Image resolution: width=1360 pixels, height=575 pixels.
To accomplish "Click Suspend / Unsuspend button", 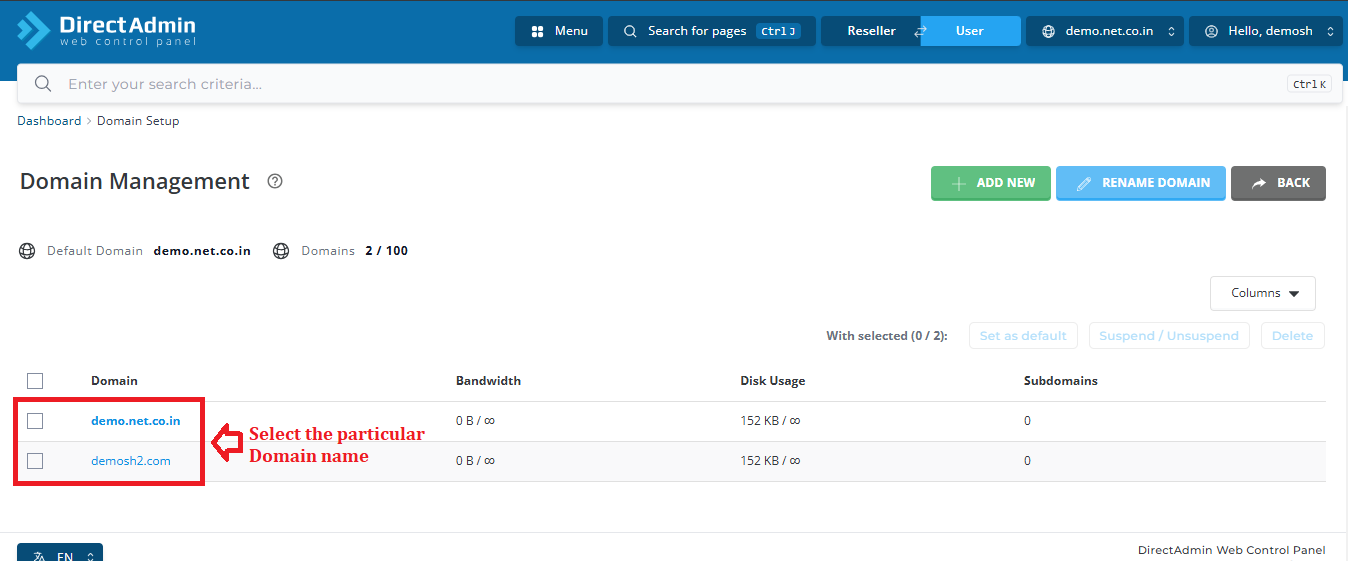I will [x=1169, y=336].
